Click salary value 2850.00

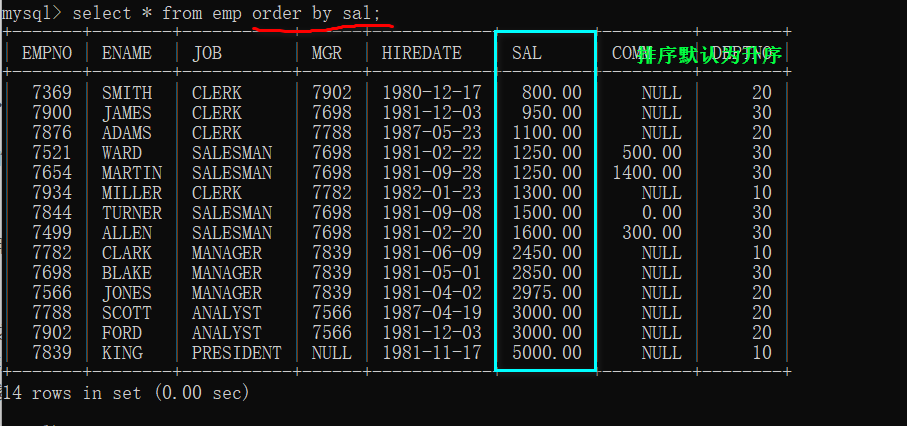coord(547,273)
